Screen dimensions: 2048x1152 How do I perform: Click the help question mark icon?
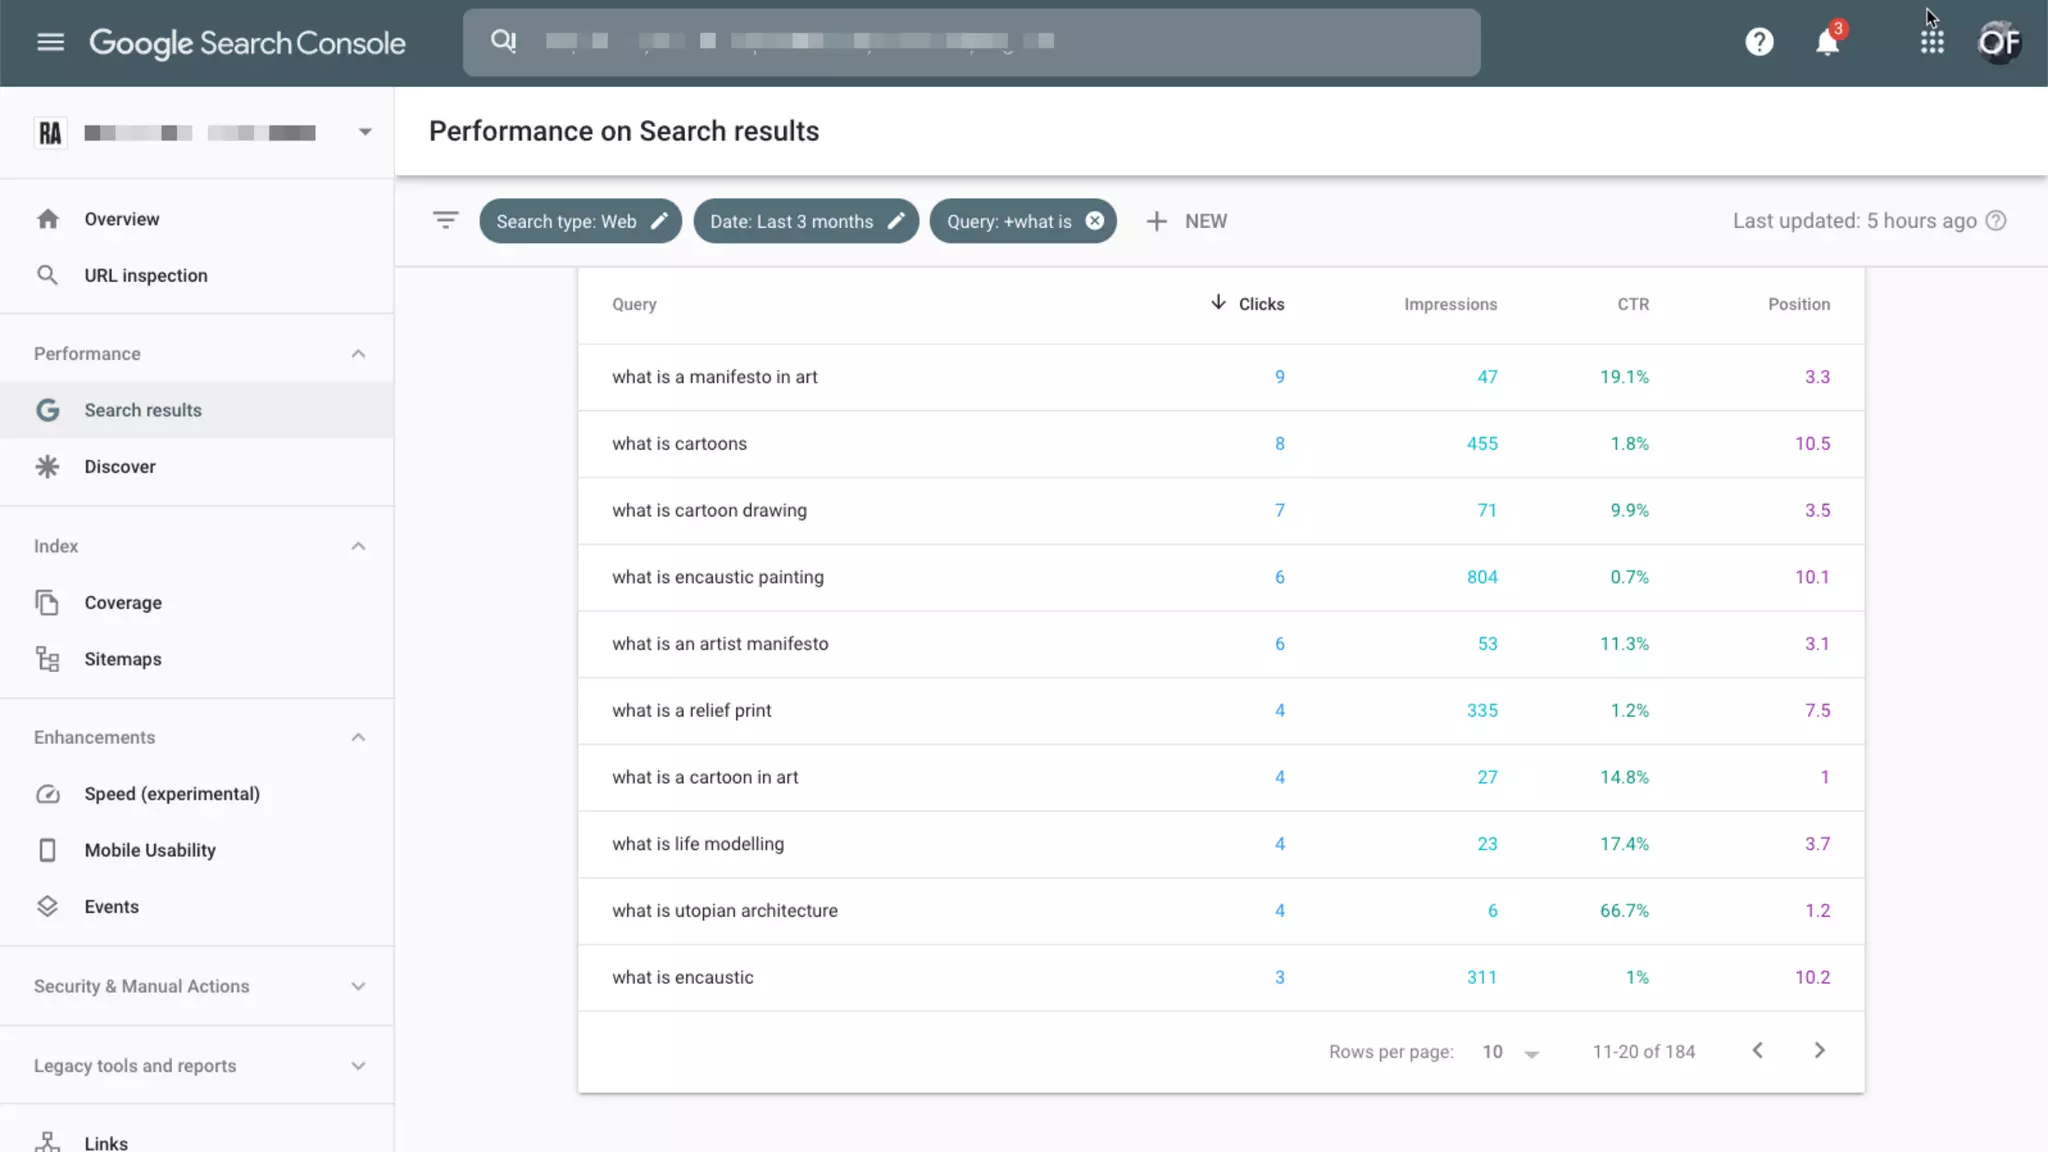(1759, 42)
